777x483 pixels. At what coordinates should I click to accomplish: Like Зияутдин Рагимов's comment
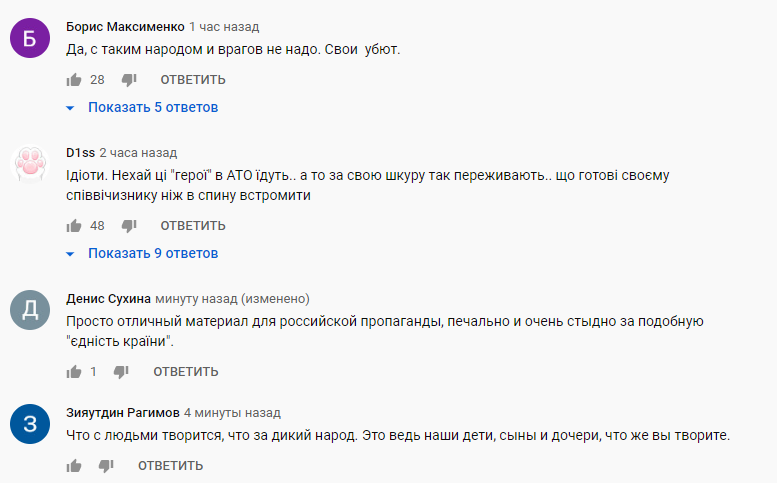(x=74, y=466)
